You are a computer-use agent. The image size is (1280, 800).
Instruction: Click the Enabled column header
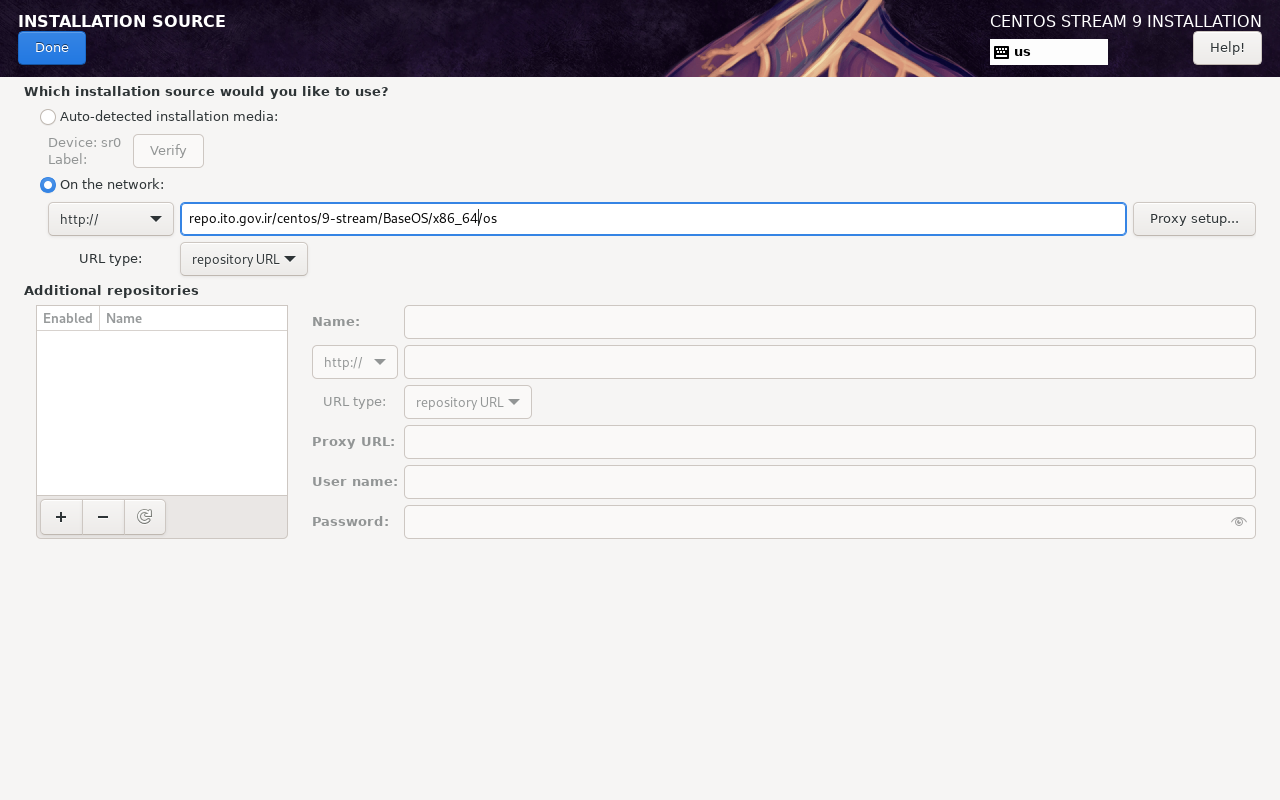click(68, 318)
